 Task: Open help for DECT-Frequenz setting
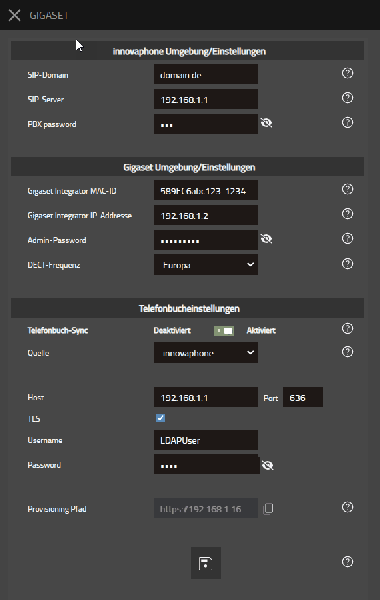click(347, 264)
